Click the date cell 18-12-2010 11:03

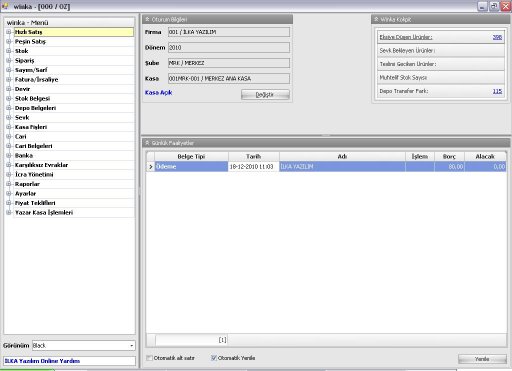(254, 167)
